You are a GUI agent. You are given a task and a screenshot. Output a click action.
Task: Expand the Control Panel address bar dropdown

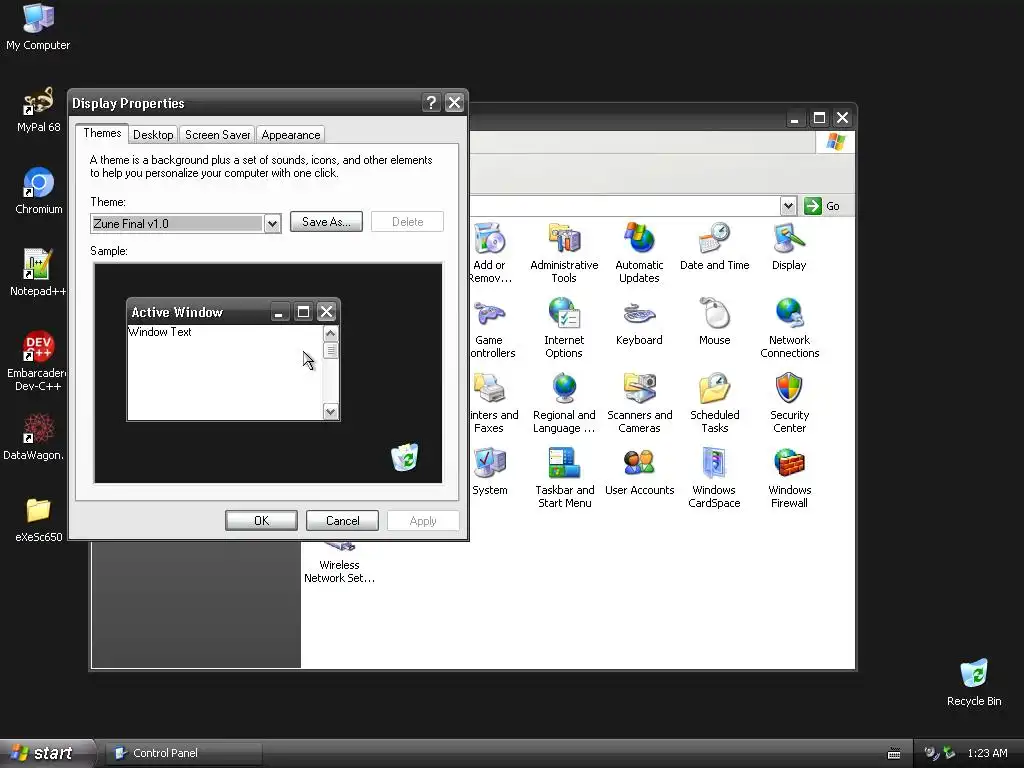(x=788, y=206)
